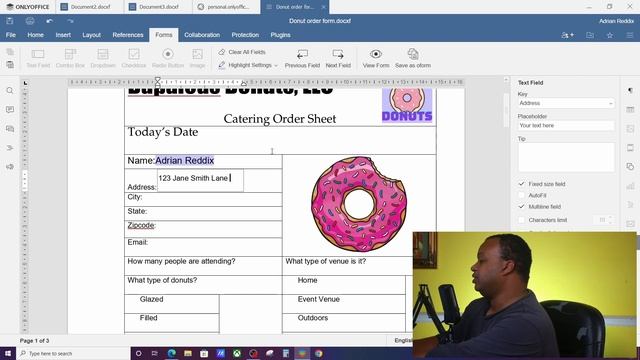Click Clear All Fields button

point(242,52)
